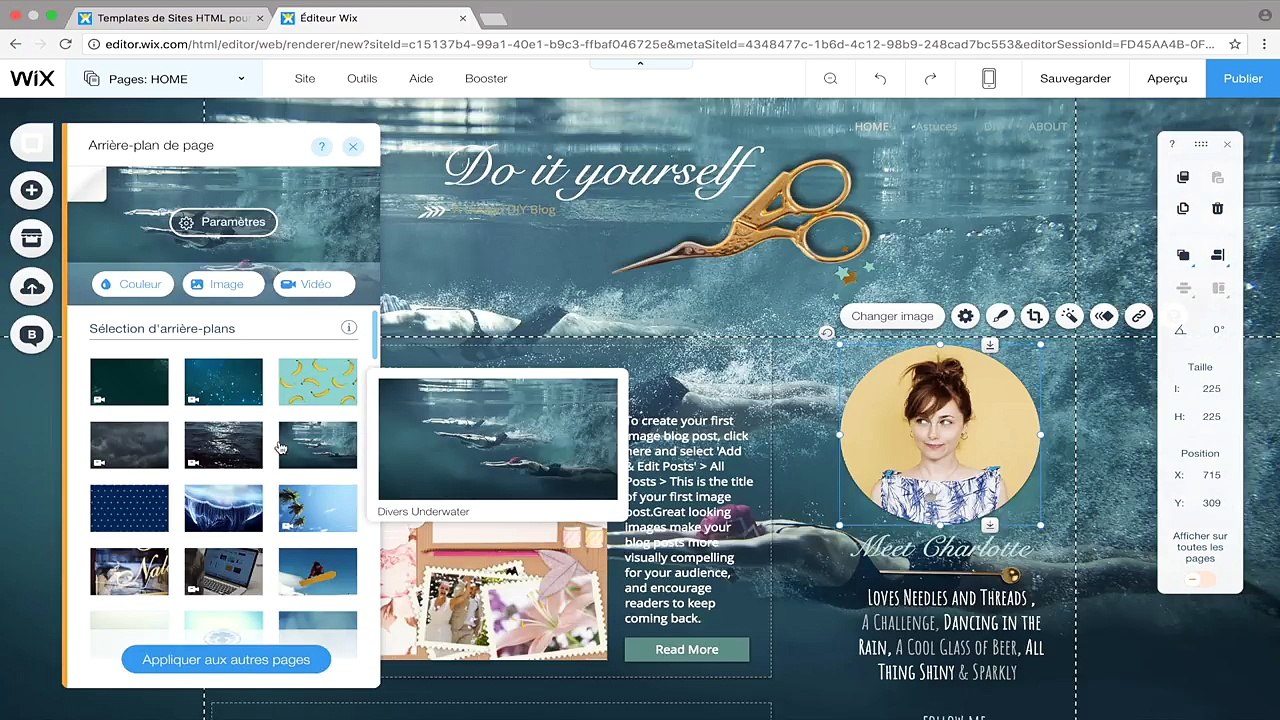Click the copy icon in toolbox
Image resolution: width=1280 pixels, height=720 pixels.
[x=1183, y=177]
